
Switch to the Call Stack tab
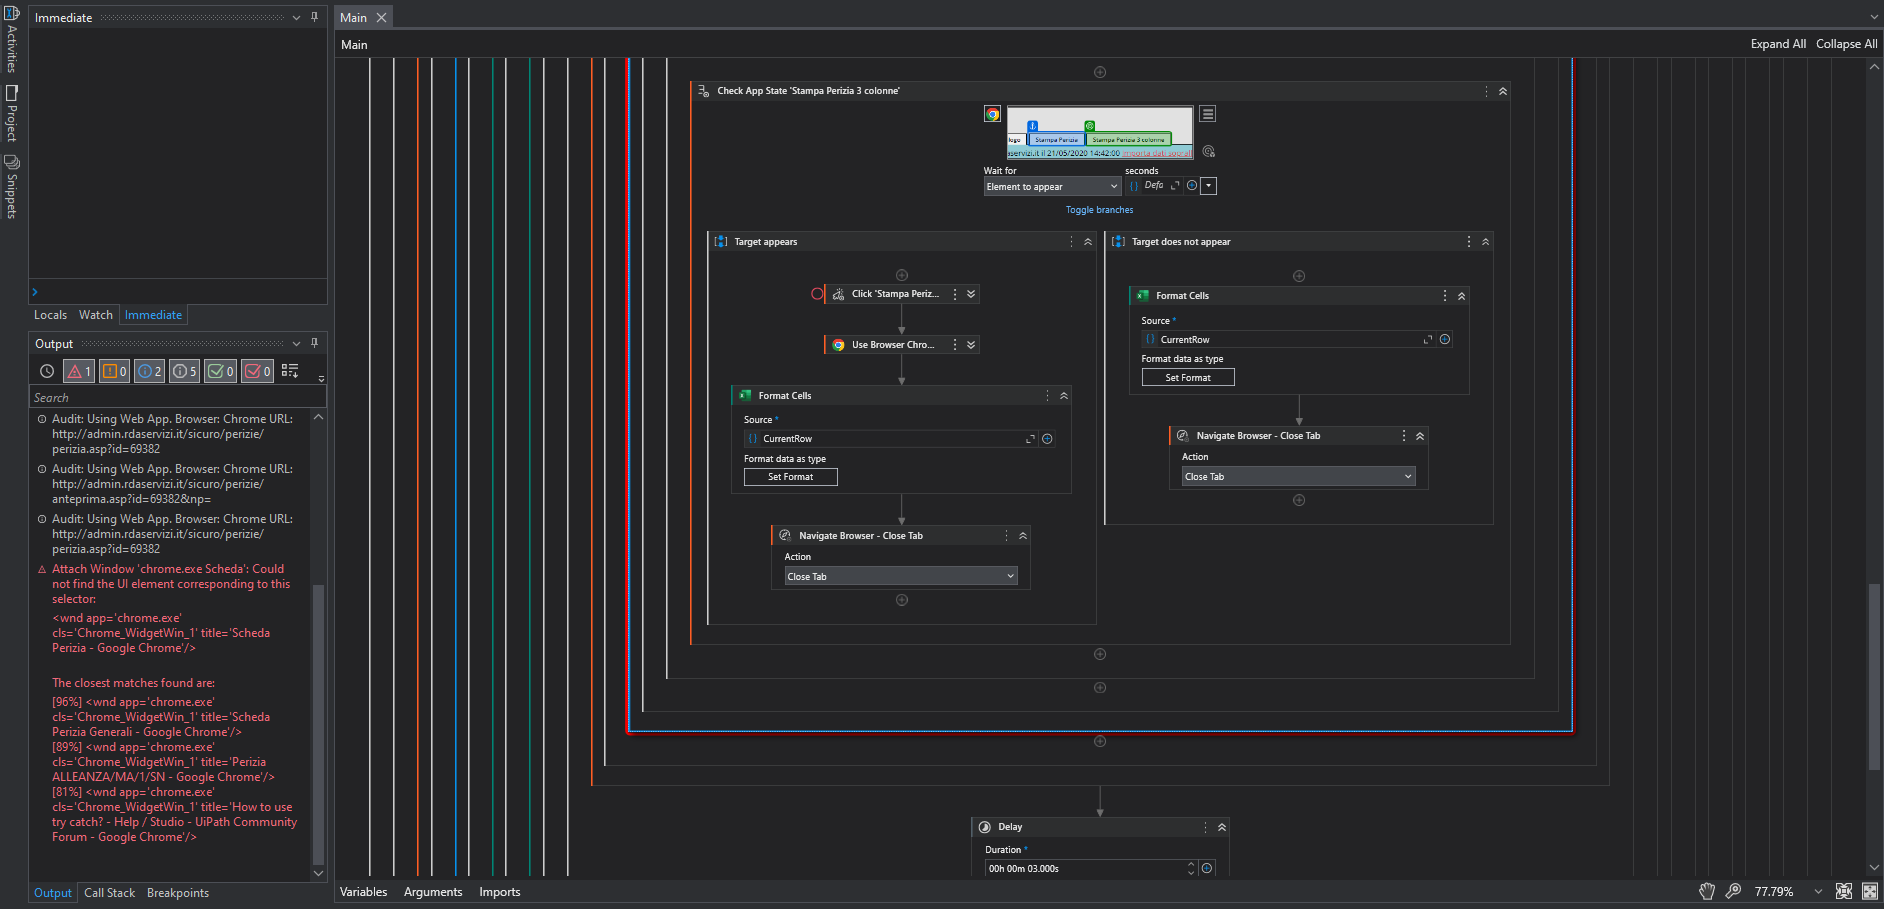point(109,892)
